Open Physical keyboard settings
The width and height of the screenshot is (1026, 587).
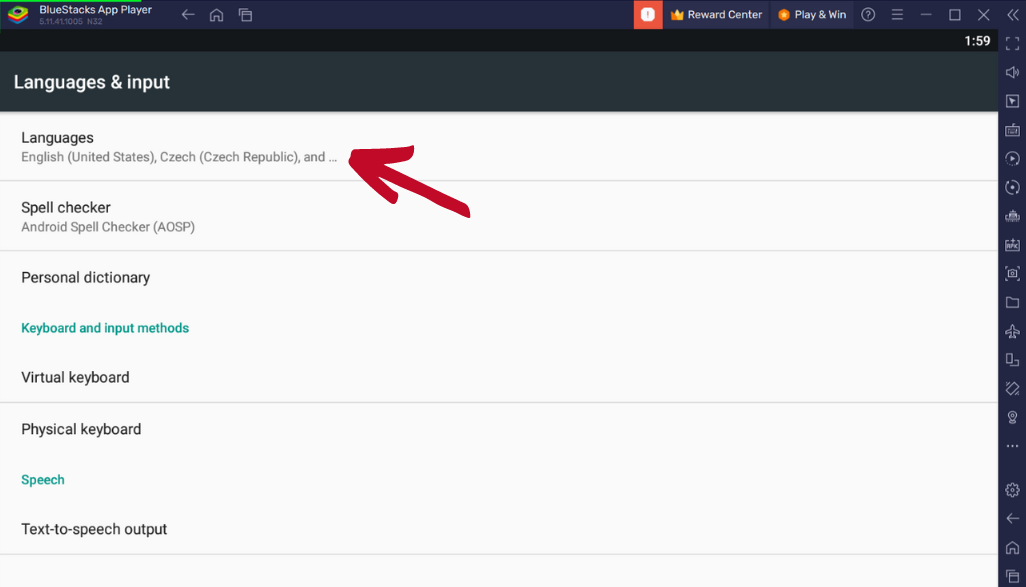[x=499, y=429]
